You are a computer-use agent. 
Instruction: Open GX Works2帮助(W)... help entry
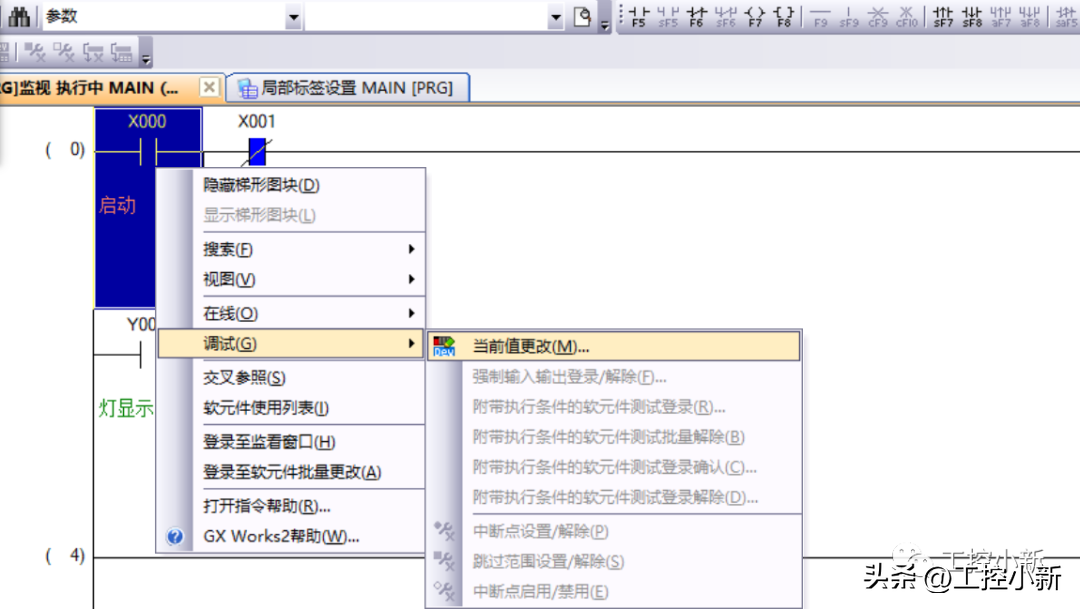coord(281,536)
